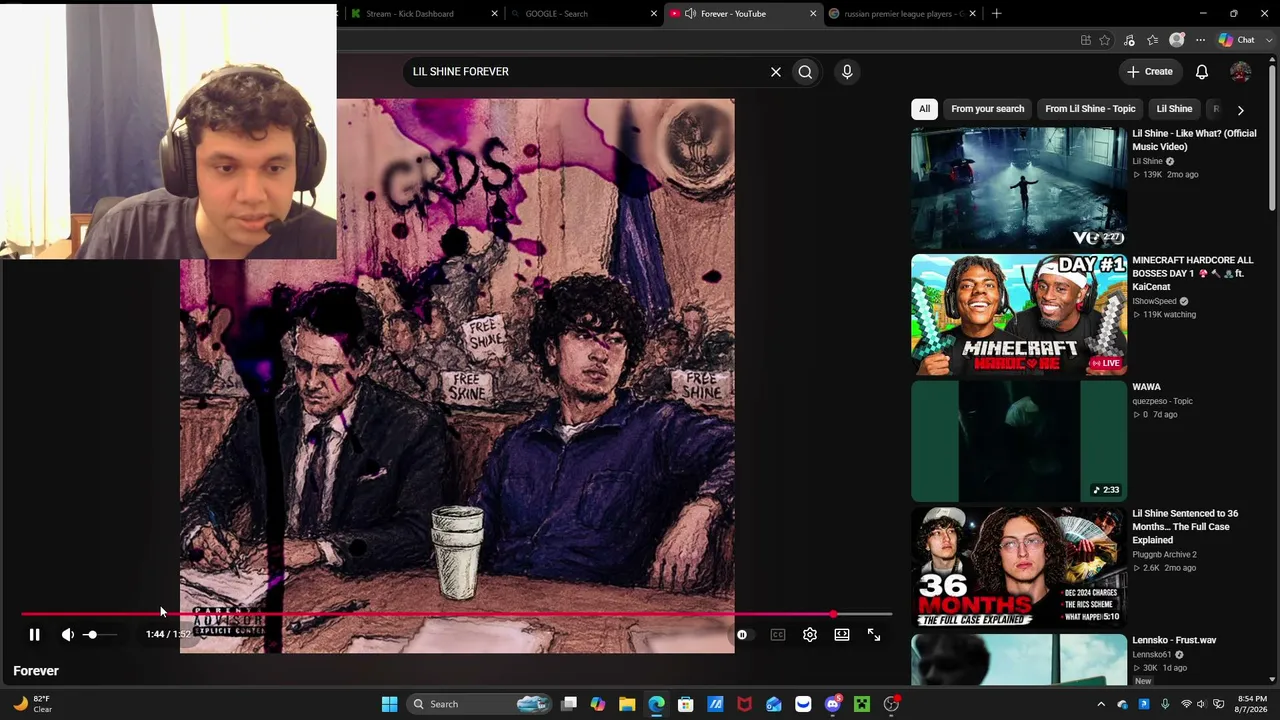This screenshot has height=720, width=1280.
Task: Open the browser media control icon
Action: coord(1129,40)
